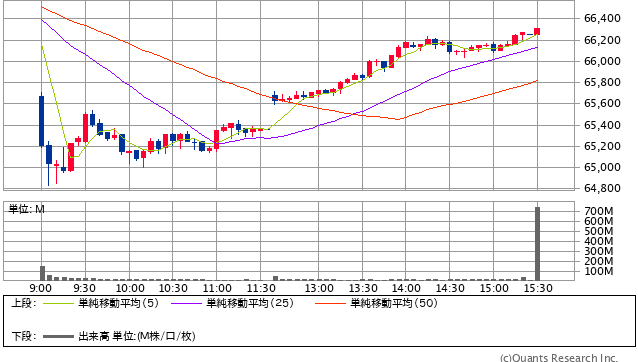Click the 単純移動平均(5) legend label

coord(118,303)
